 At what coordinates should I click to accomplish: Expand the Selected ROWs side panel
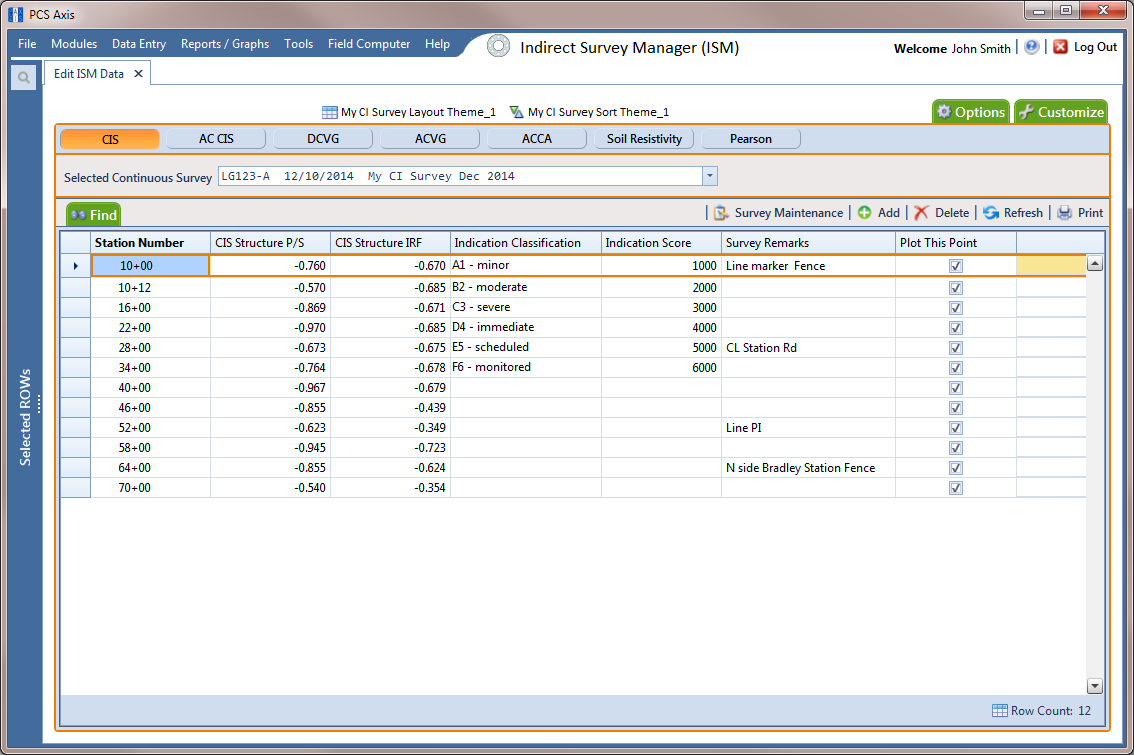[x=25, y=417]
